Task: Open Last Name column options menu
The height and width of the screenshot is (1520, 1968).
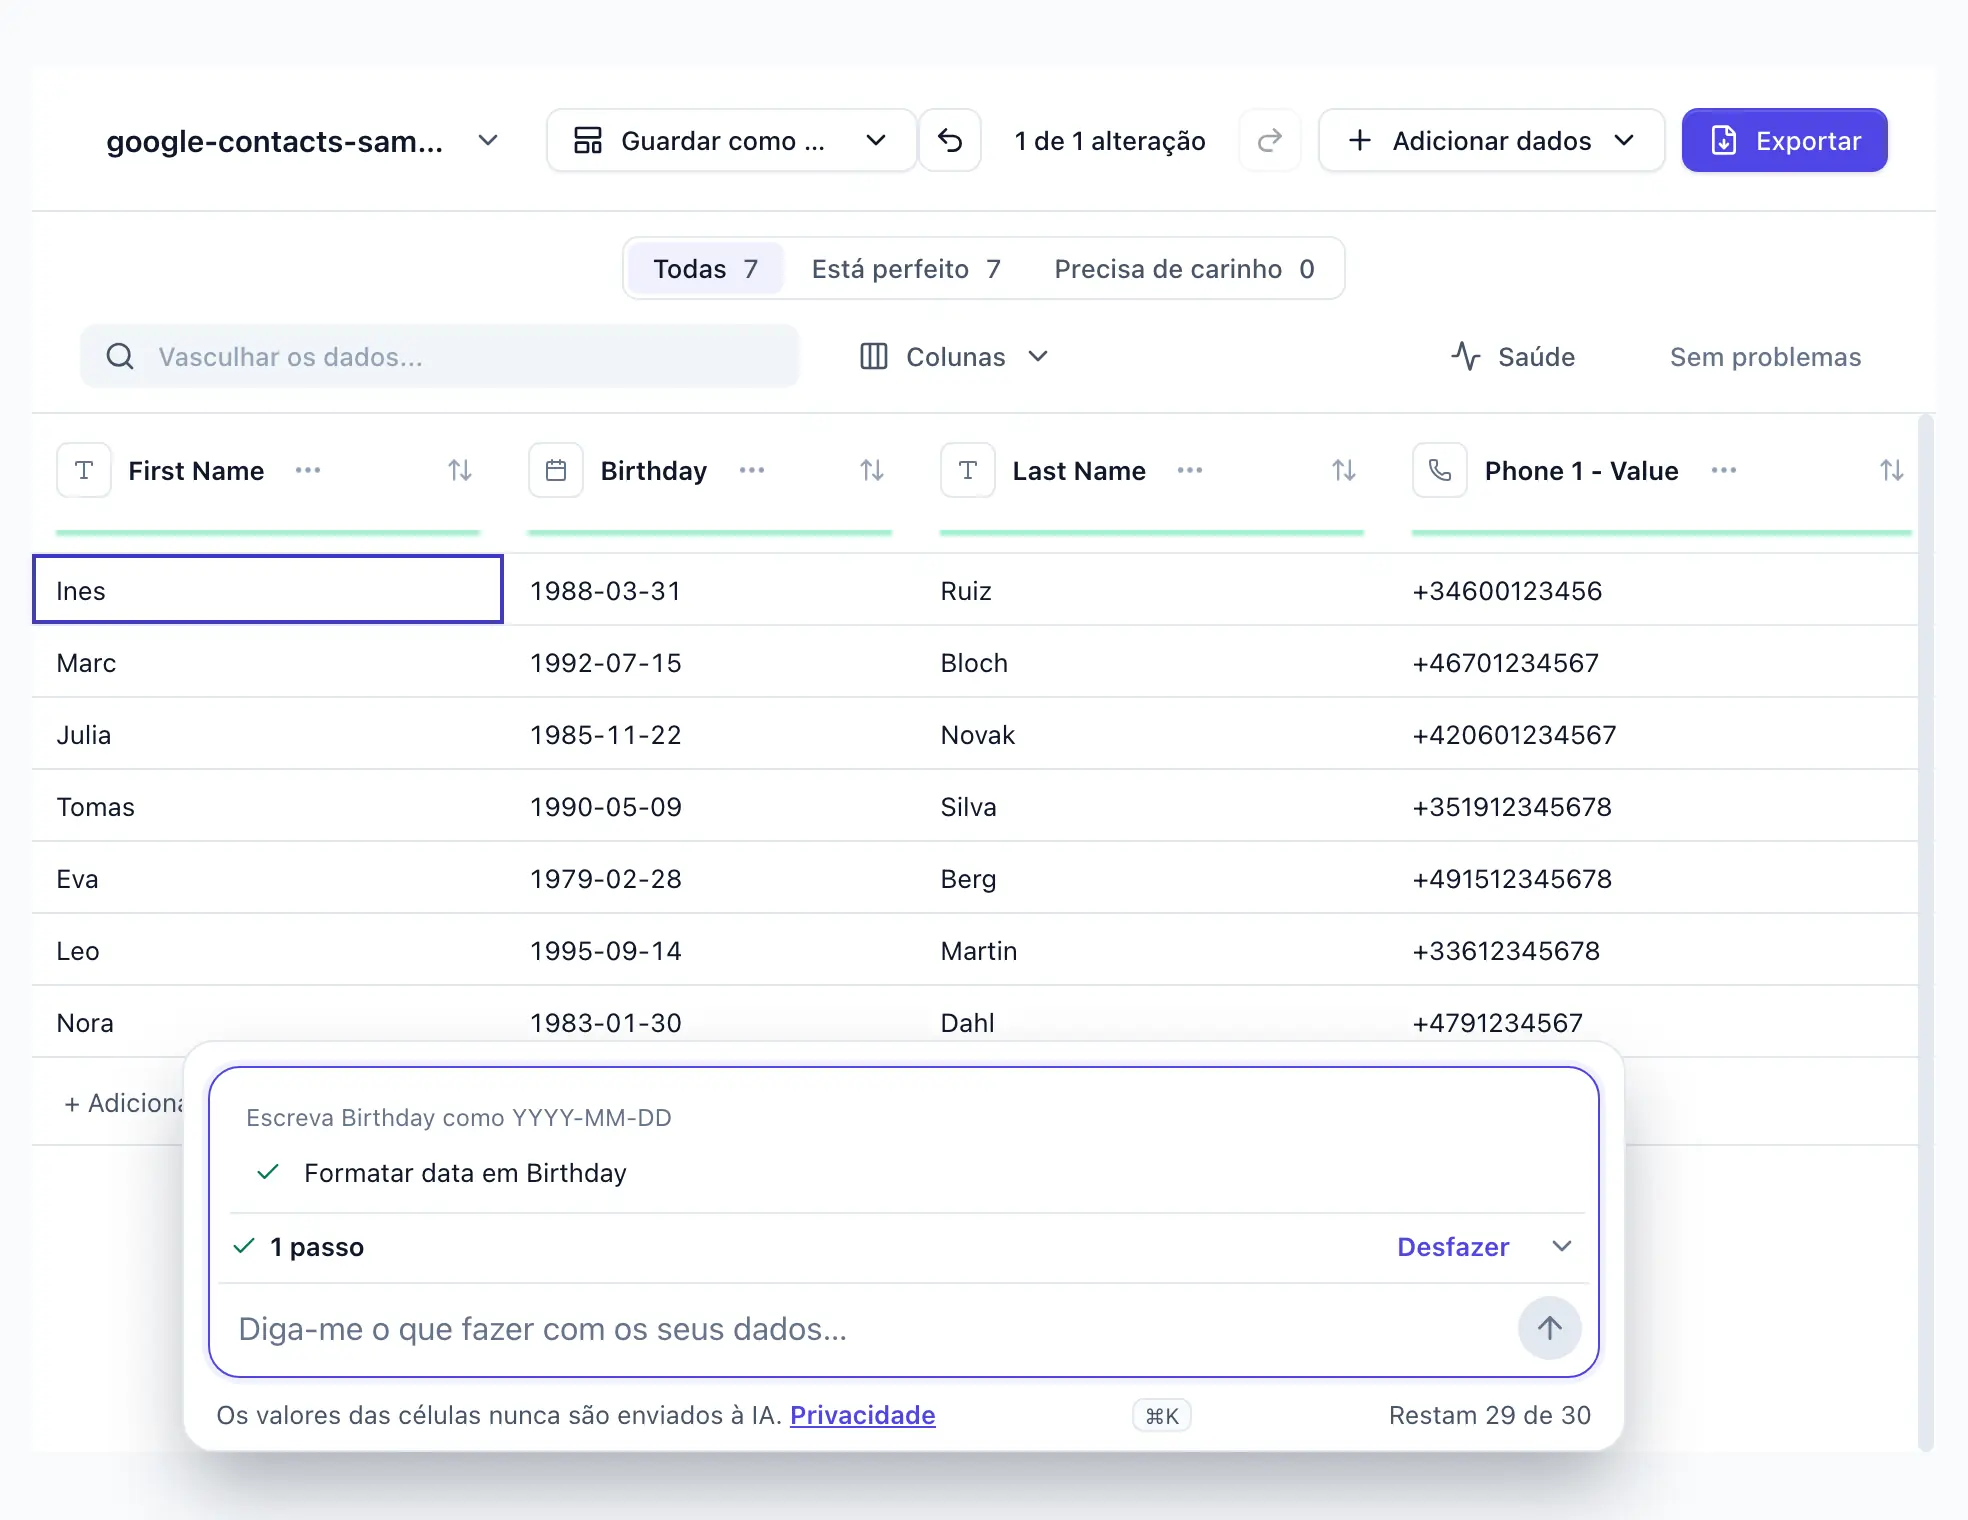Action: (1190, 470)
